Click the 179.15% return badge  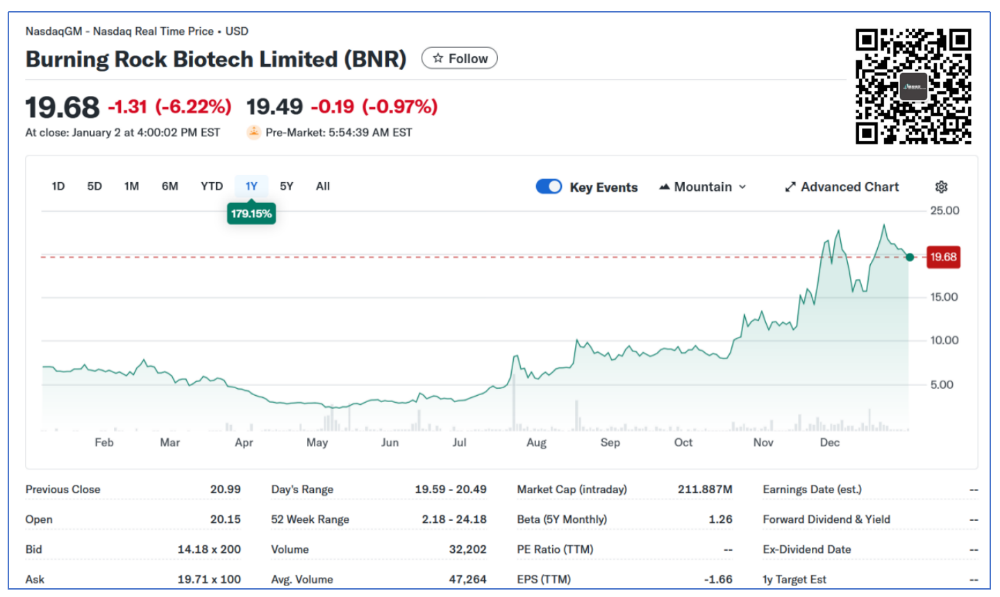[x=251, y=214]
